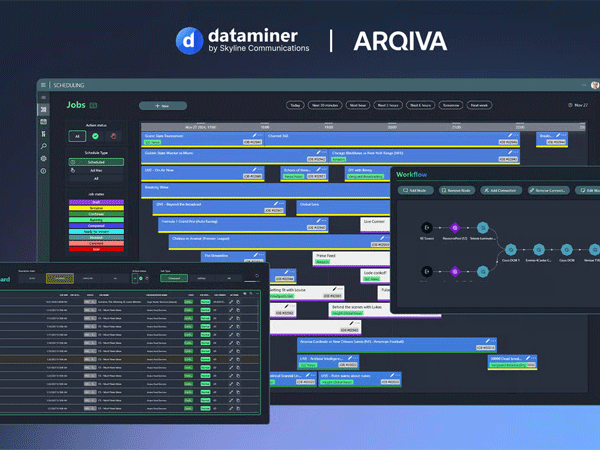Filter action status by red hand icon
This screenshot has height=450, width=600.
(x=113, y=136)
